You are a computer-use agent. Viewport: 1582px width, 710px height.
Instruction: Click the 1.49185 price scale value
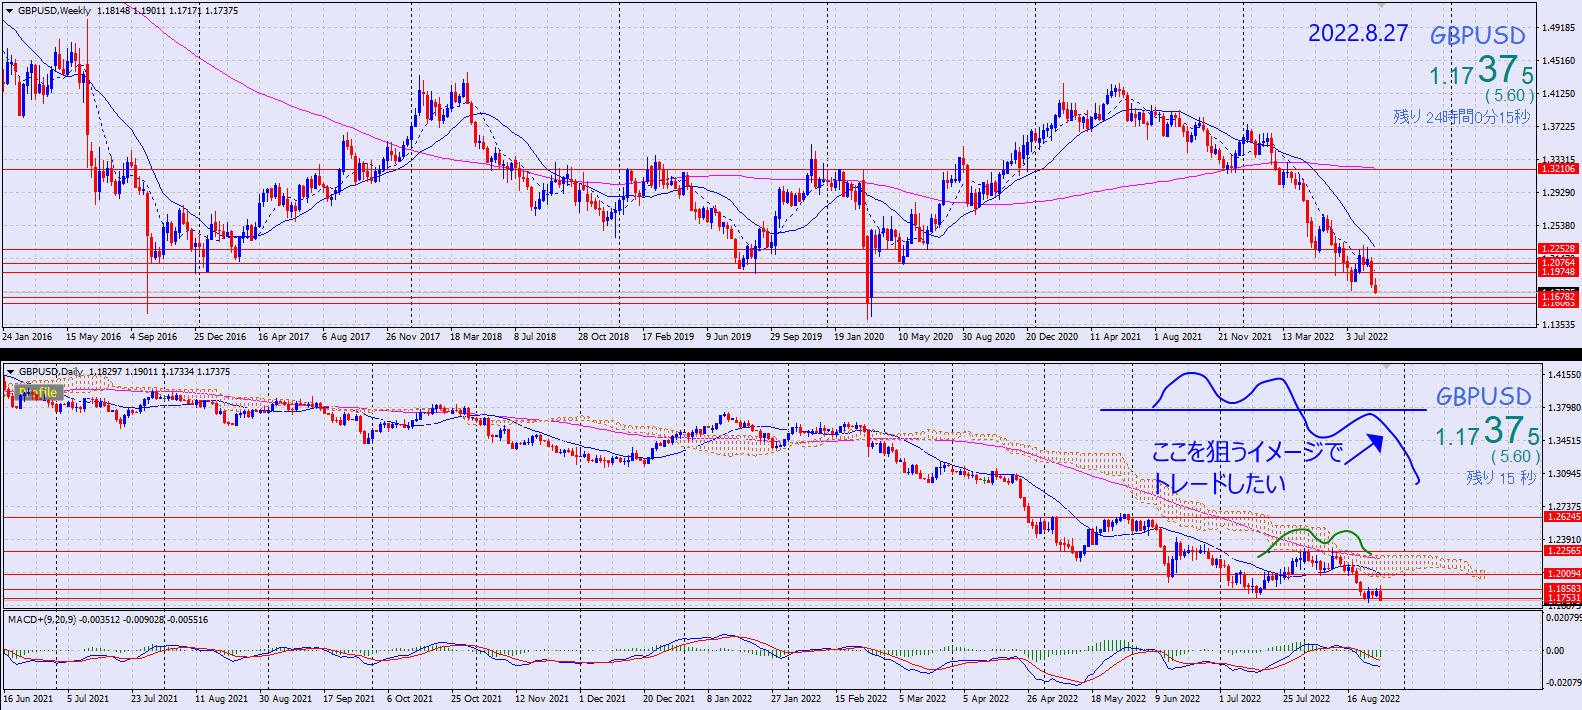click(x=1559, y=28)
